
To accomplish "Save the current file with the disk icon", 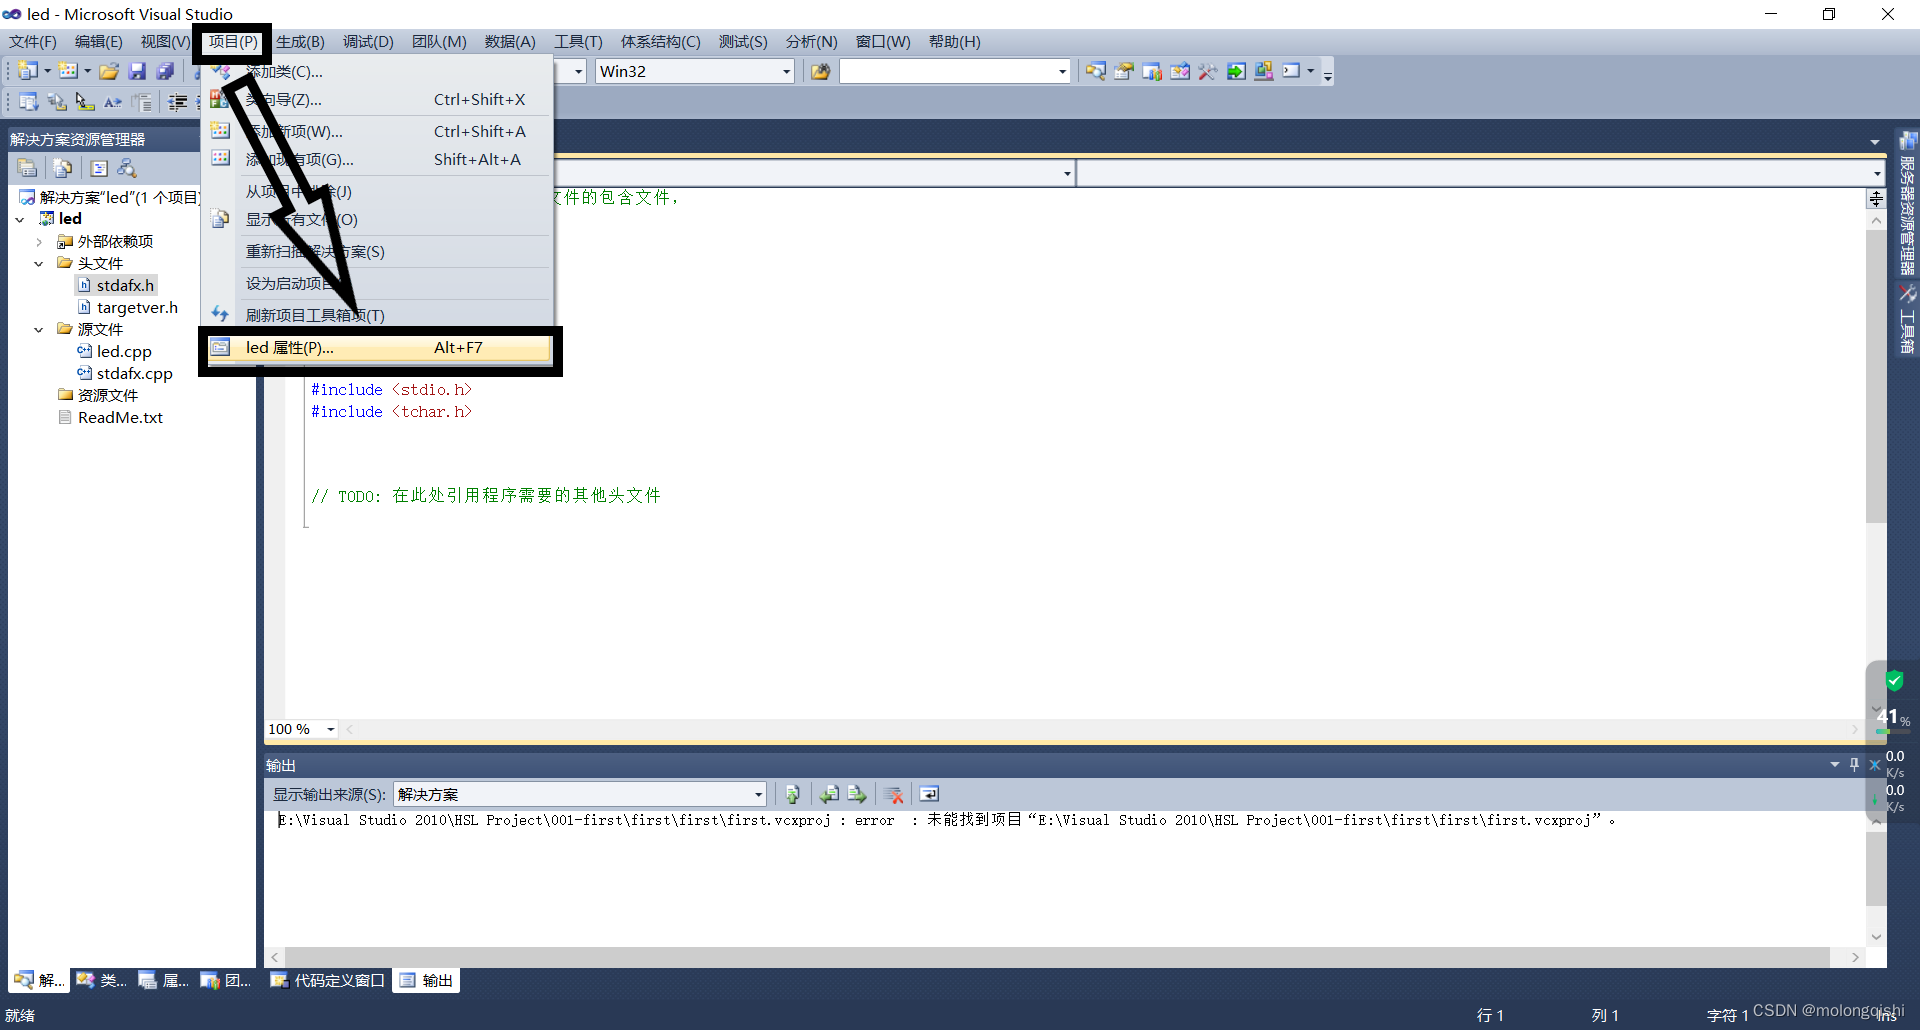I will click(x=137, y=71).
